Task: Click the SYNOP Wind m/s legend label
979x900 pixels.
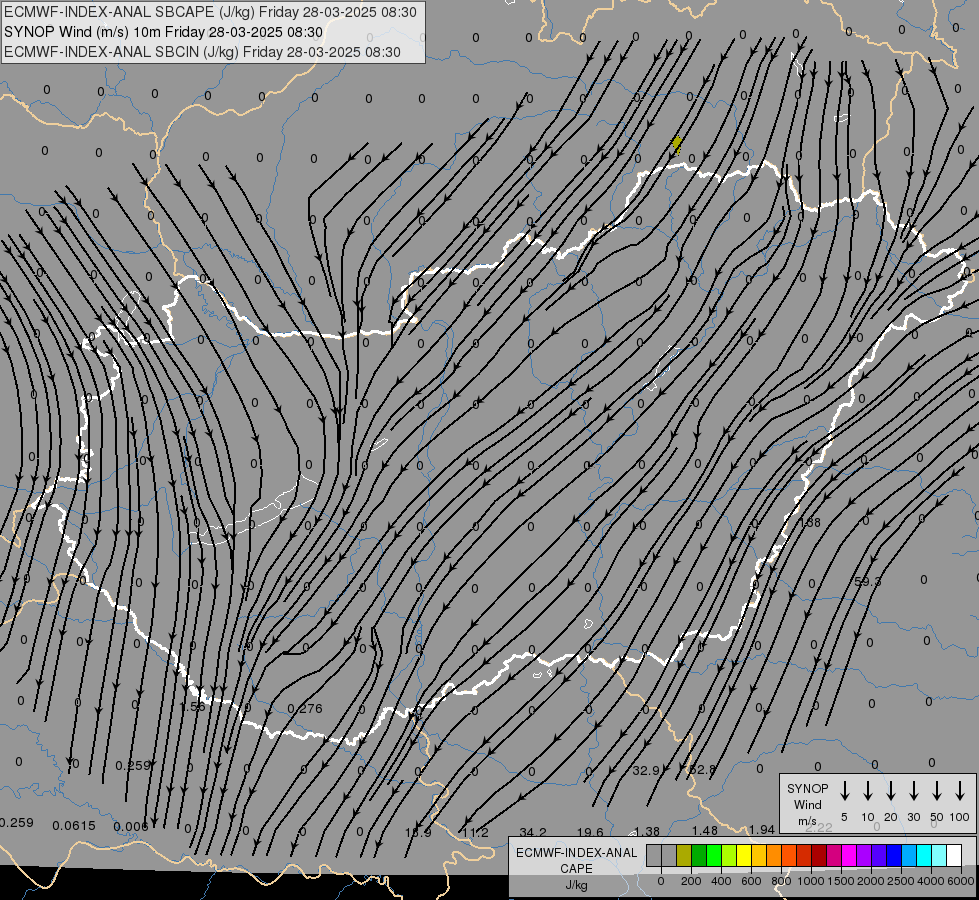Action: [x=807, y=804]
